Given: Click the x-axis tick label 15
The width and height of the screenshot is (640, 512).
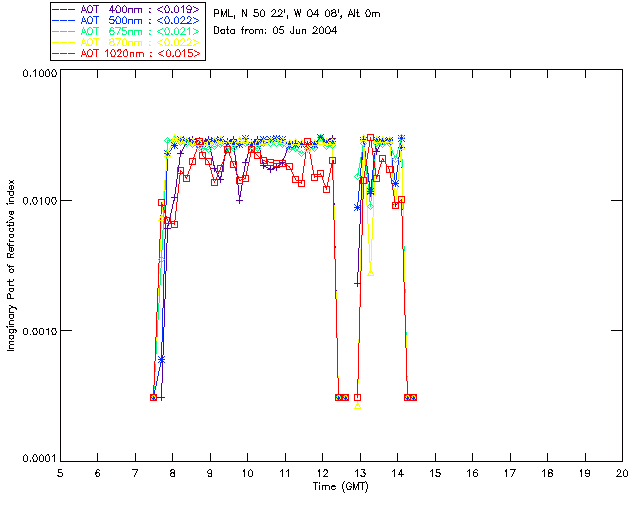Looking at the screenshot, I should click(x=435, y=473).
